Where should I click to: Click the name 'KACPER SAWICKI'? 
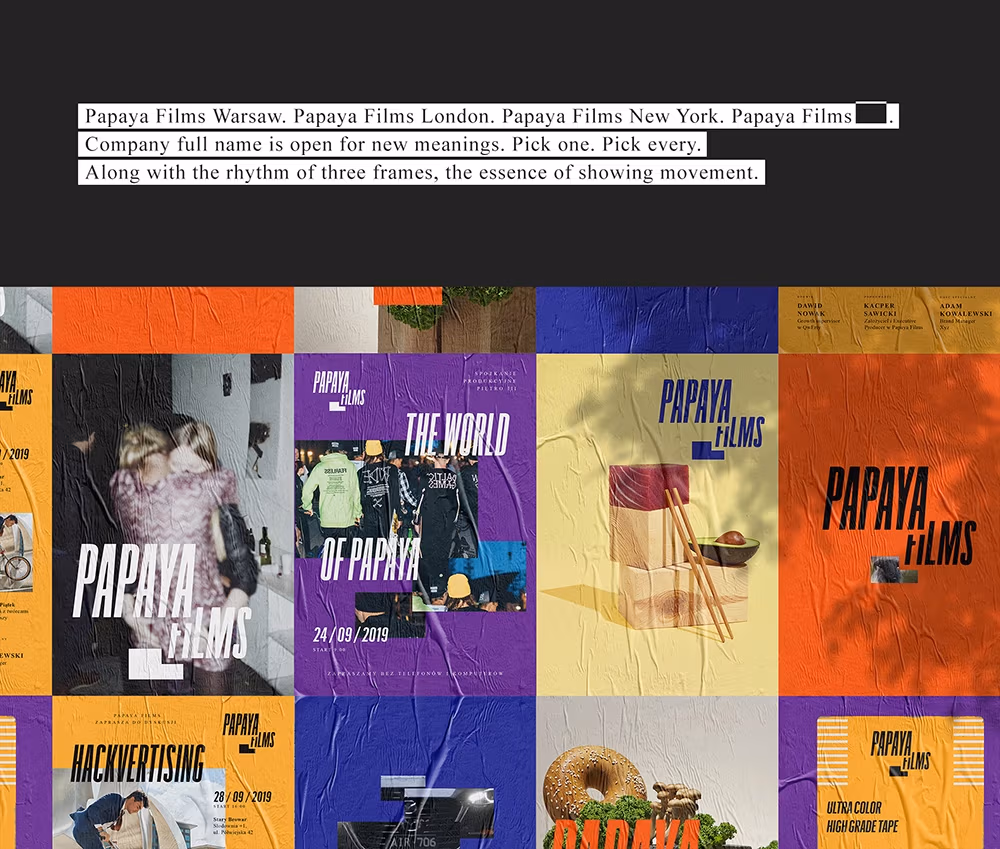pyautogui.click(x=879, y=309)
